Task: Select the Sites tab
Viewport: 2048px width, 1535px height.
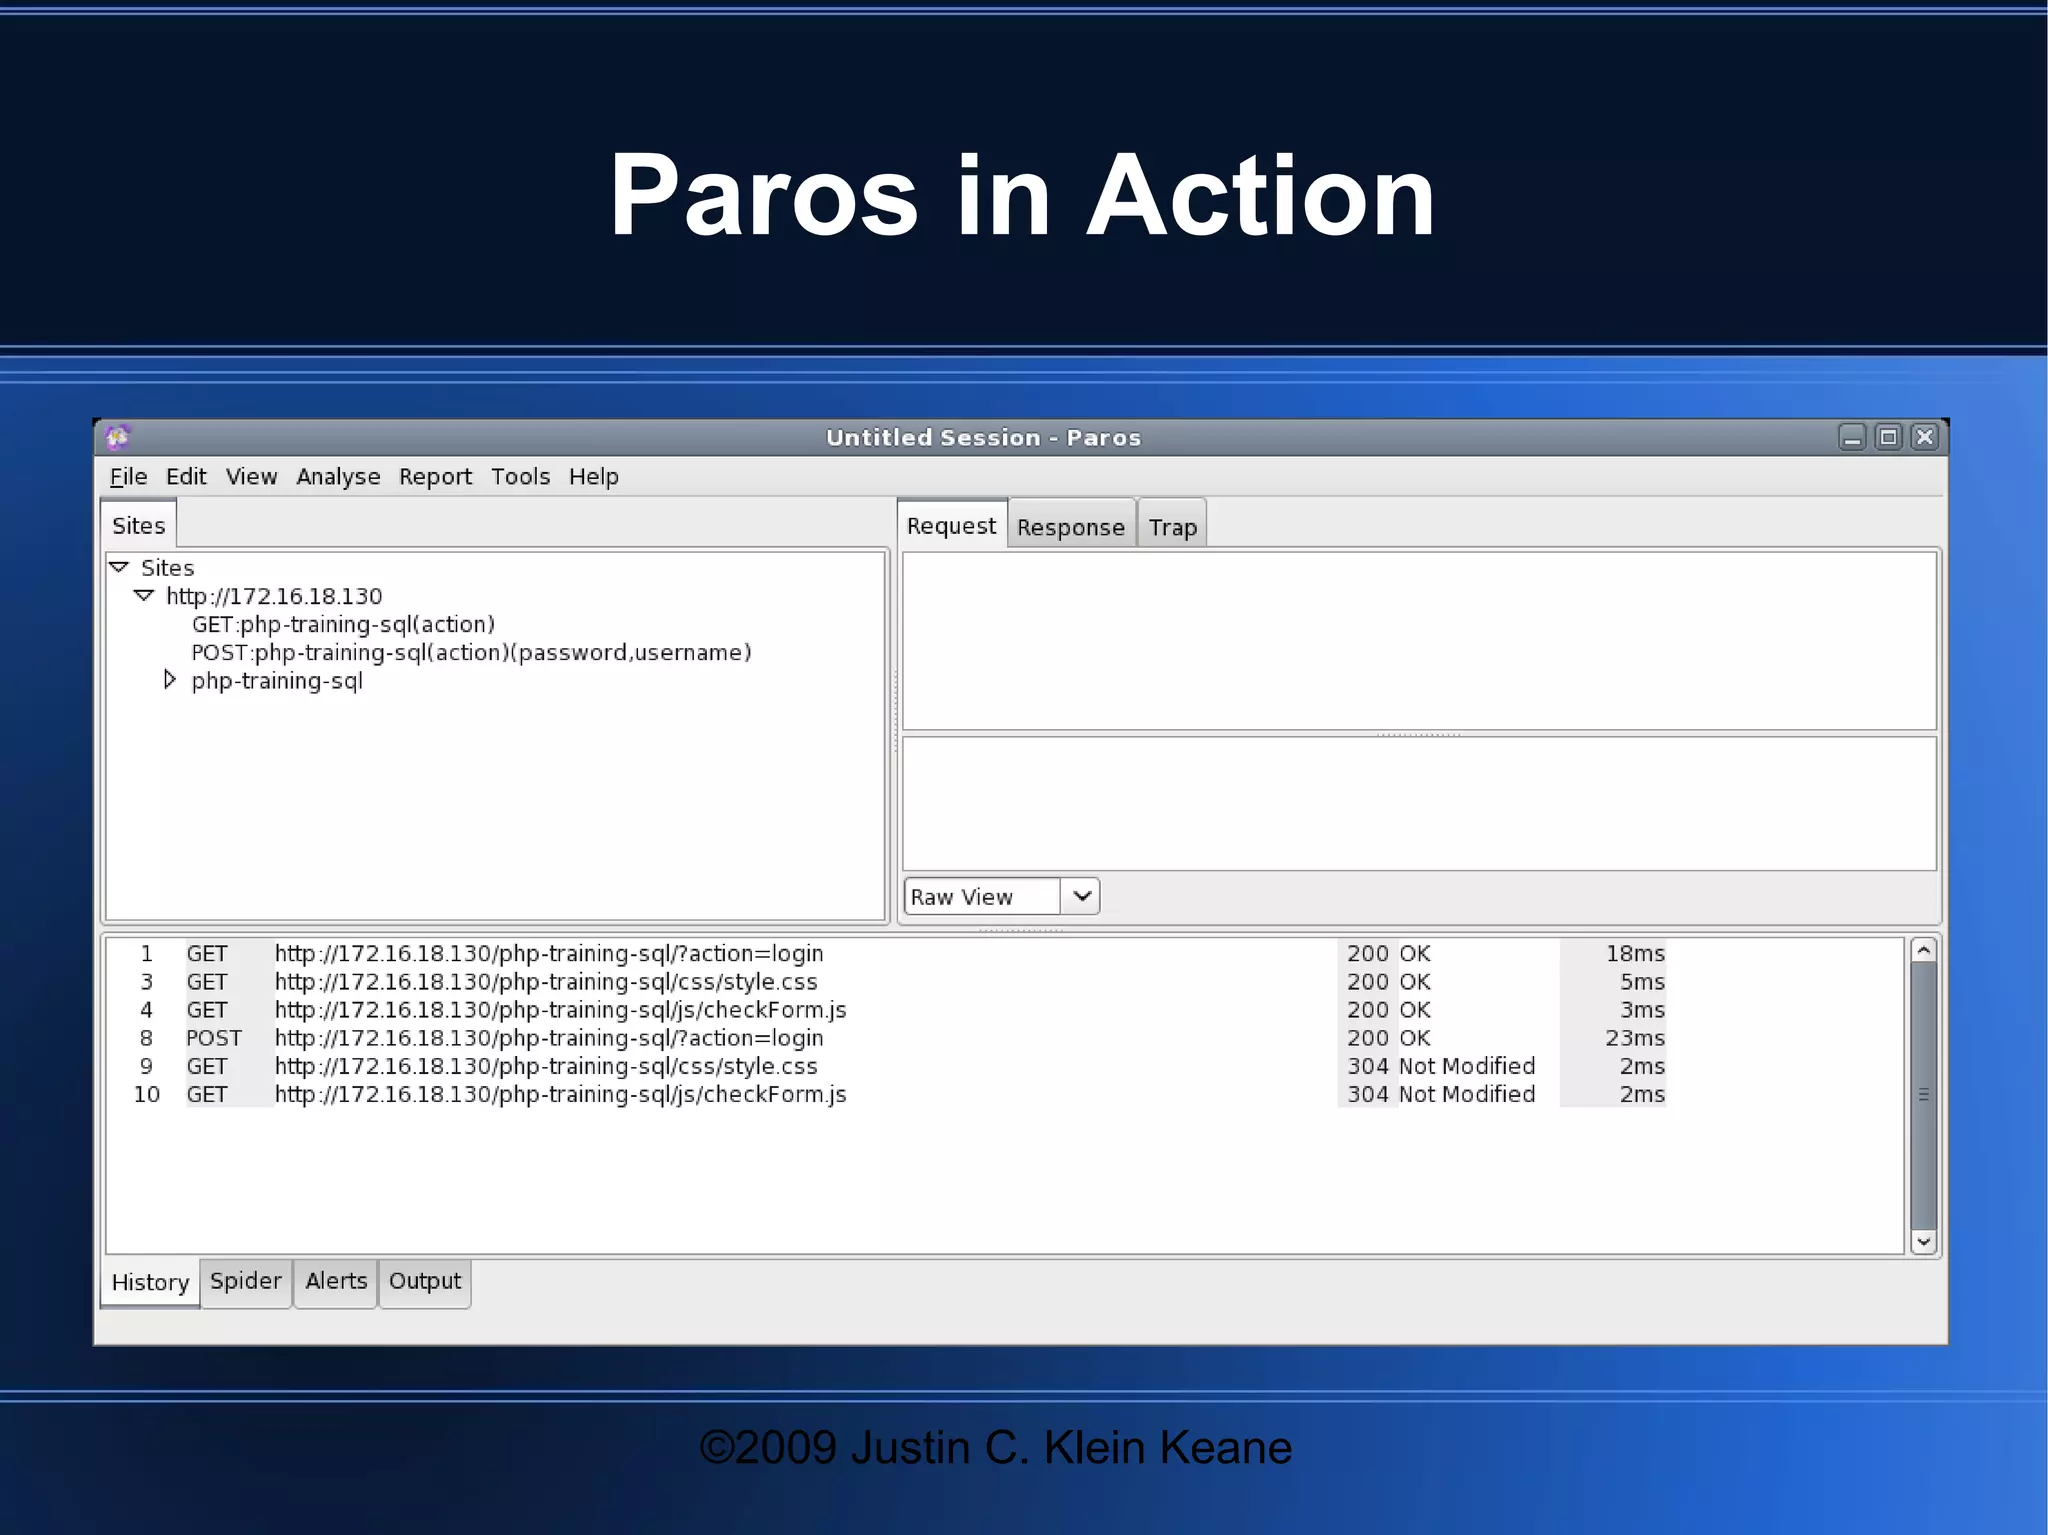Action: pos(138,525)
